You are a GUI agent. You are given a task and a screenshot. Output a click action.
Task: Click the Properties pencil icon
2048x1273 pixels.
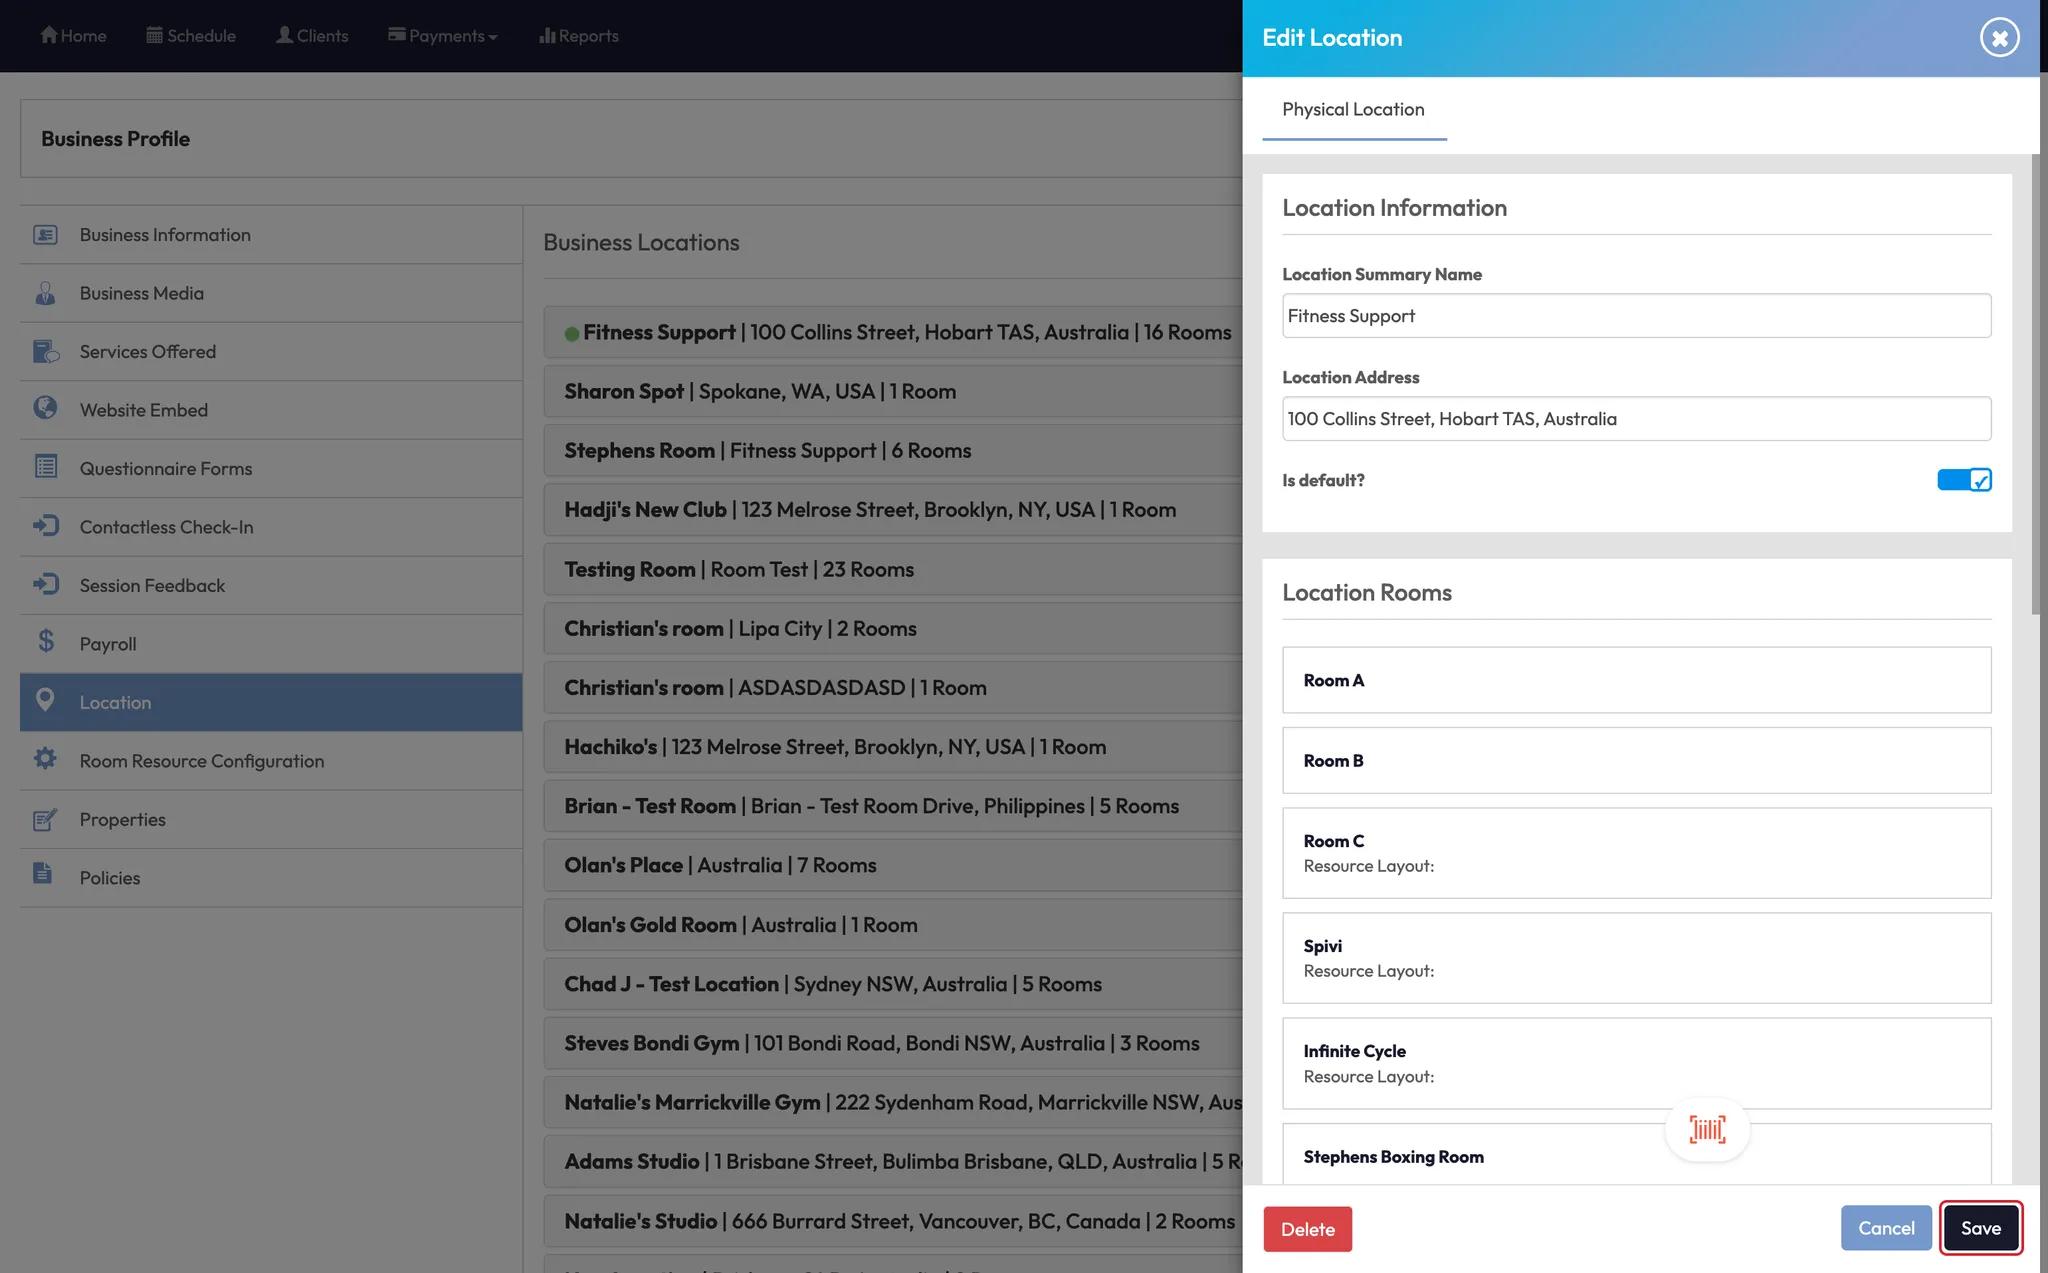[x=45, y=819]
